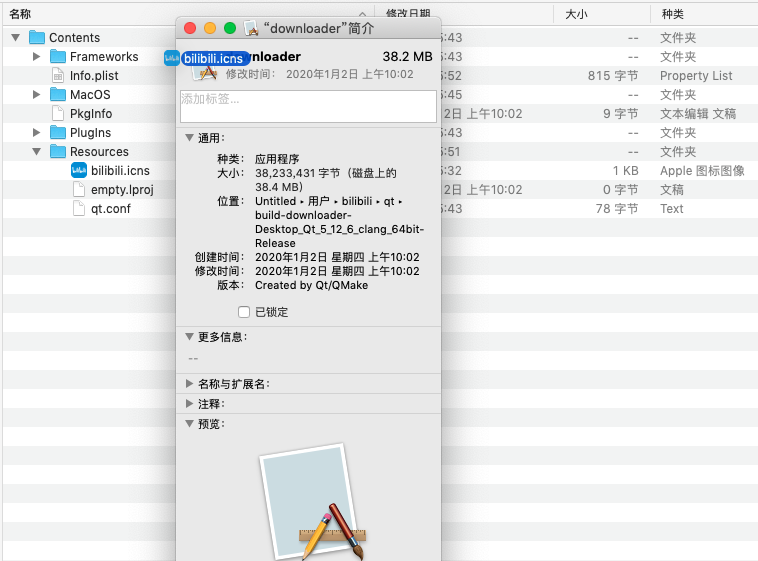Select the qt.conf file name
This screenshot has width=758, height=561.
coord(111,209)
